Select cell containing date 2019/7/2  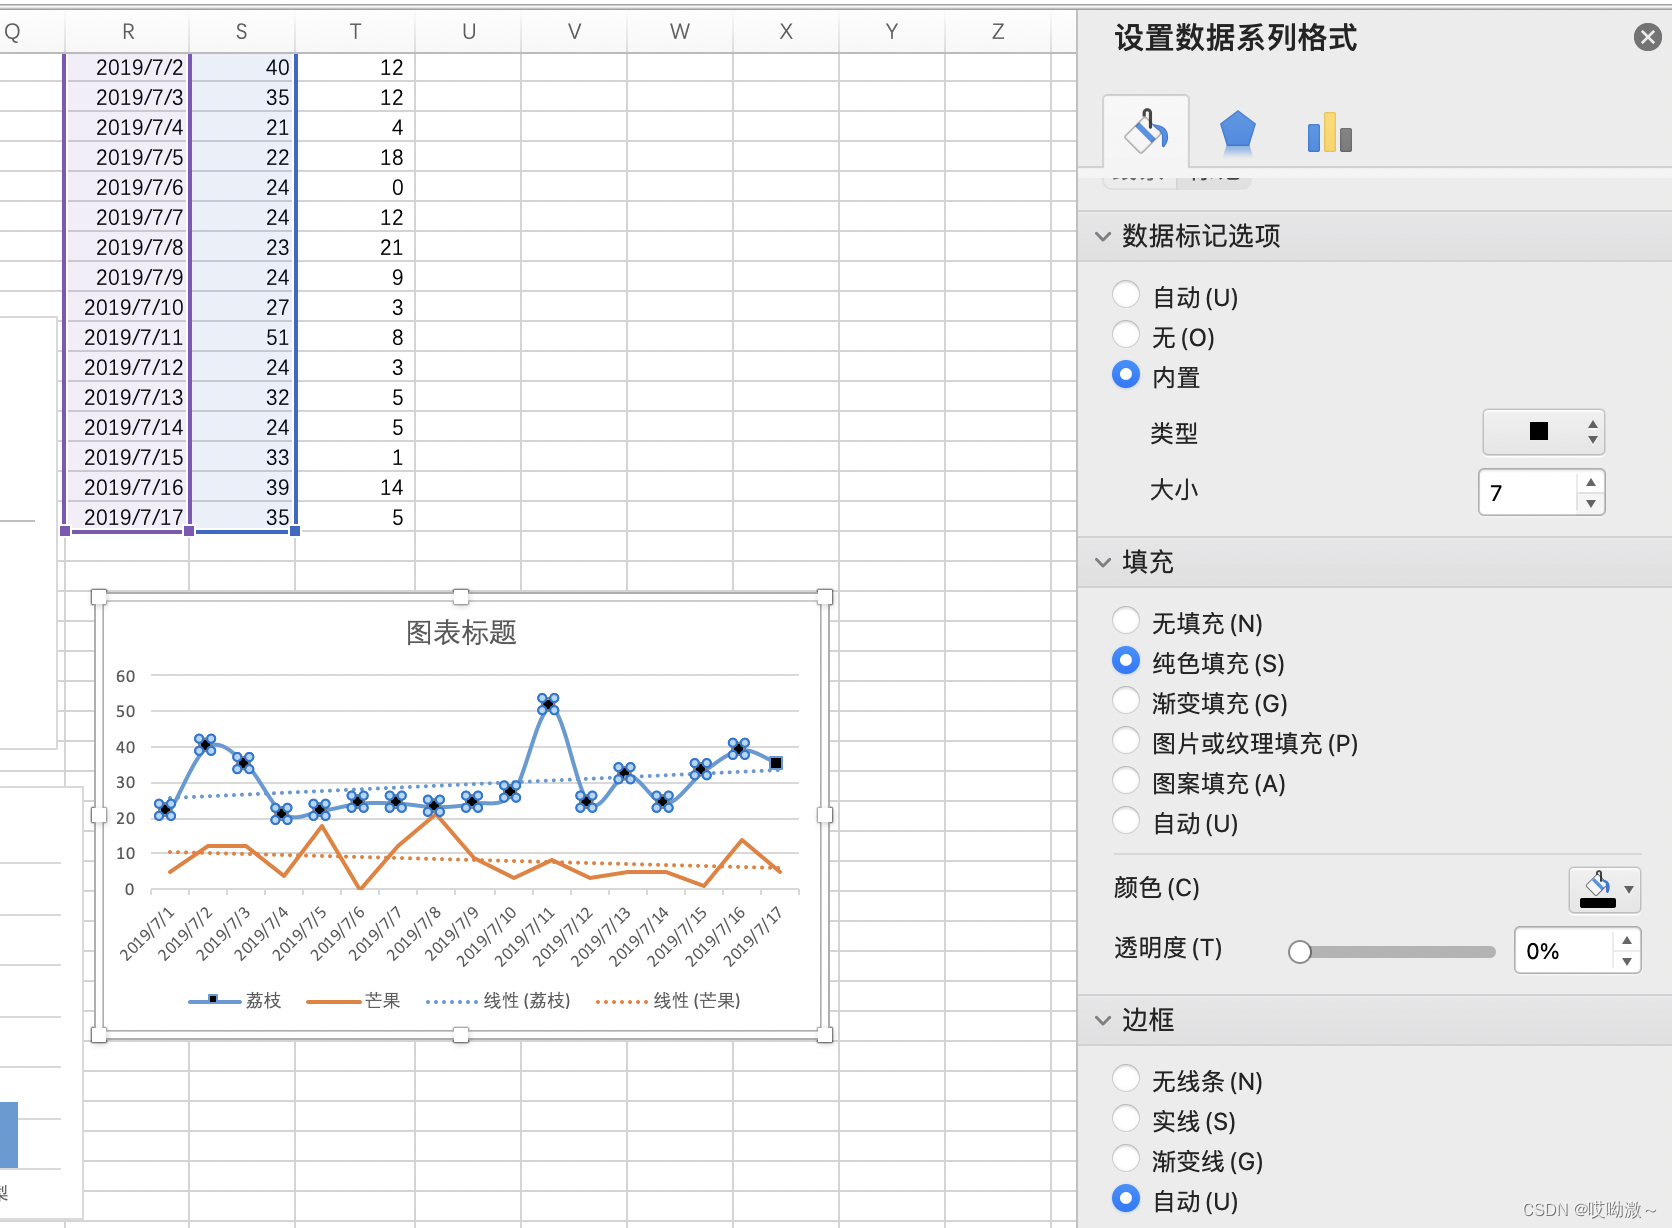pos(128,67)
